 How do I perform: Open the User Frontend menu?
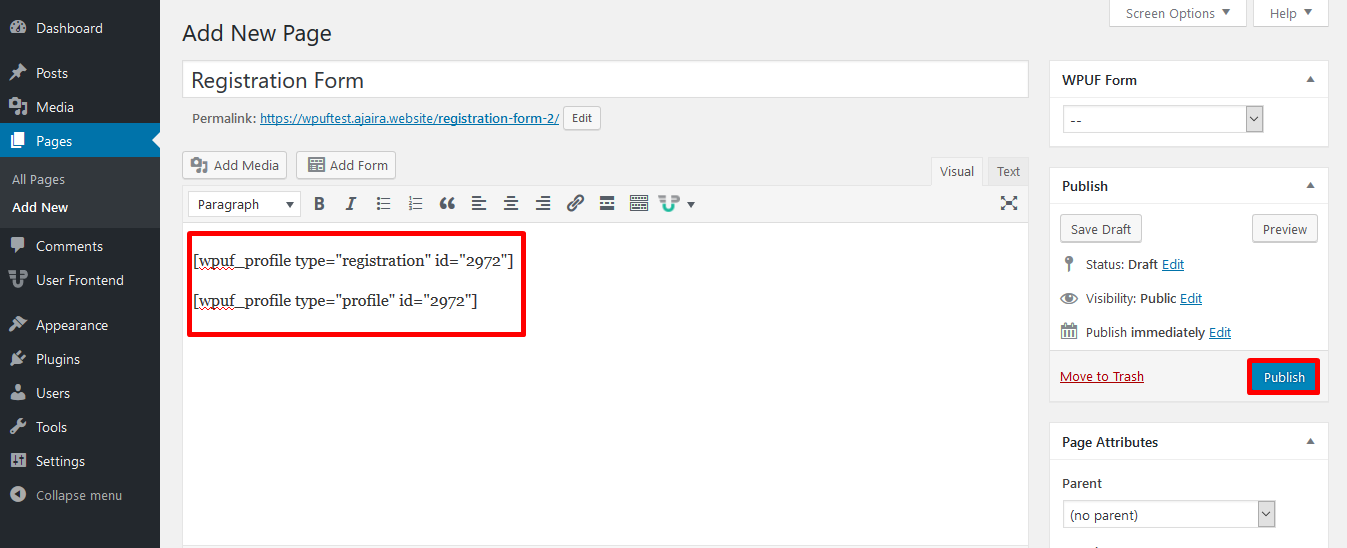click(80, 280)
